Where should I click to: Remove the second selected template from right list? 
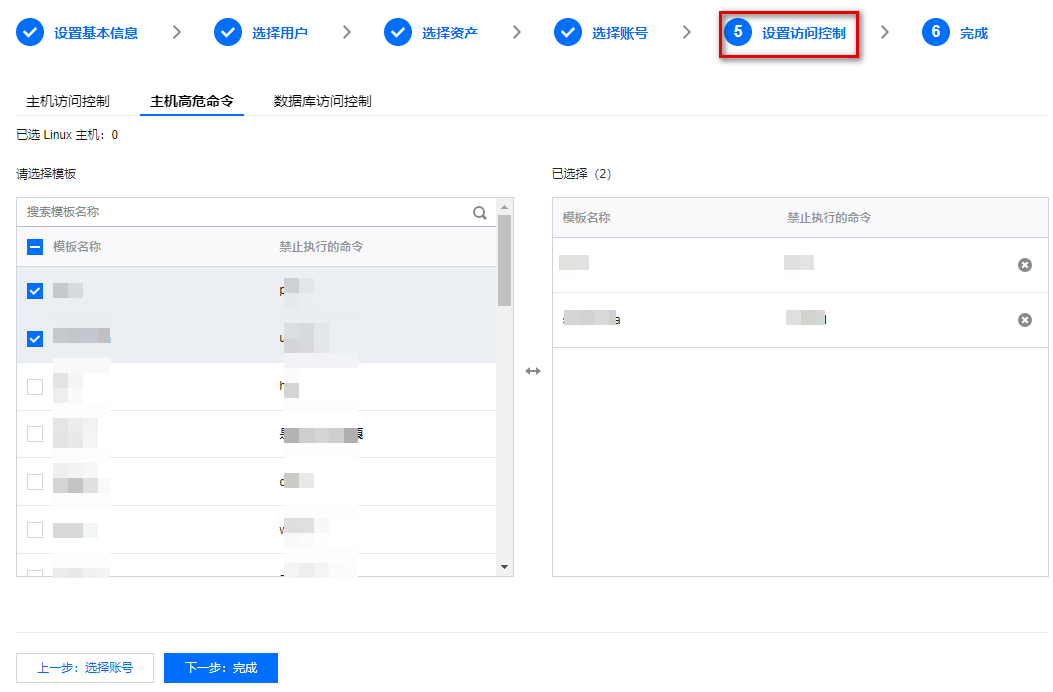click(x=1025, y=320)
